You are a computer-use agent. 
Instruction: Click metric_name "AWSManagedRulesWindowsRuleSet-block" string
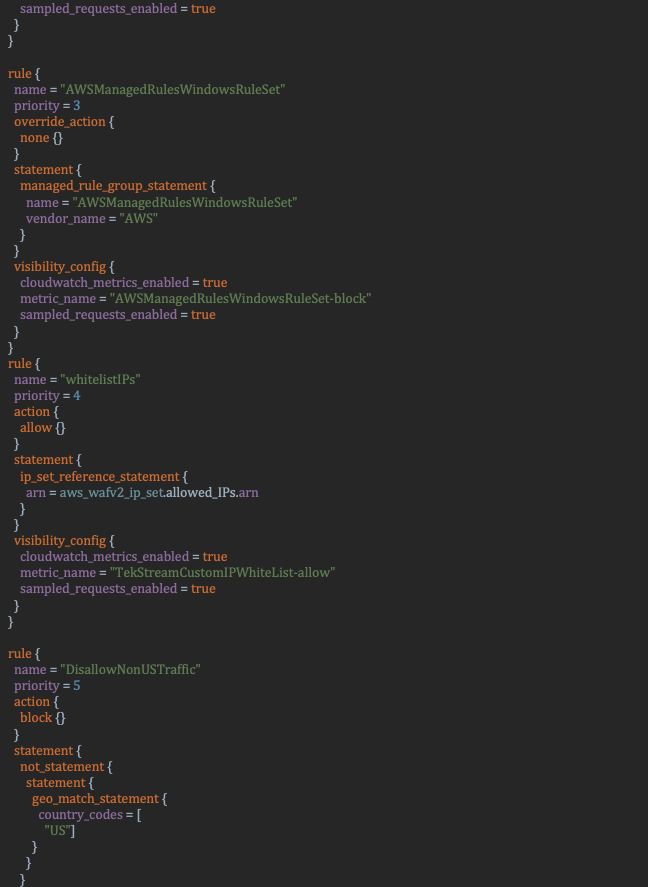point(240,299)
